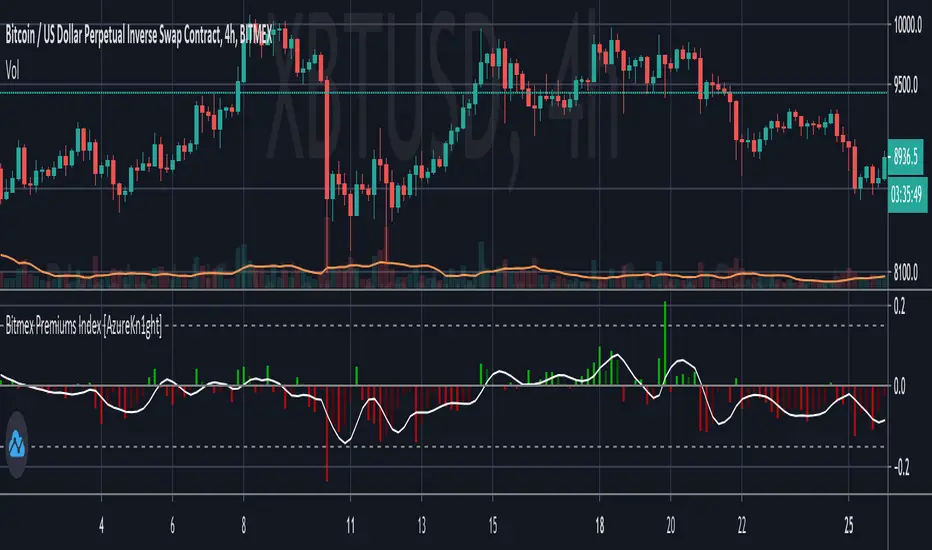
Task: Click the 0.2 indicator scale label
Action: (x=899, y=307)
